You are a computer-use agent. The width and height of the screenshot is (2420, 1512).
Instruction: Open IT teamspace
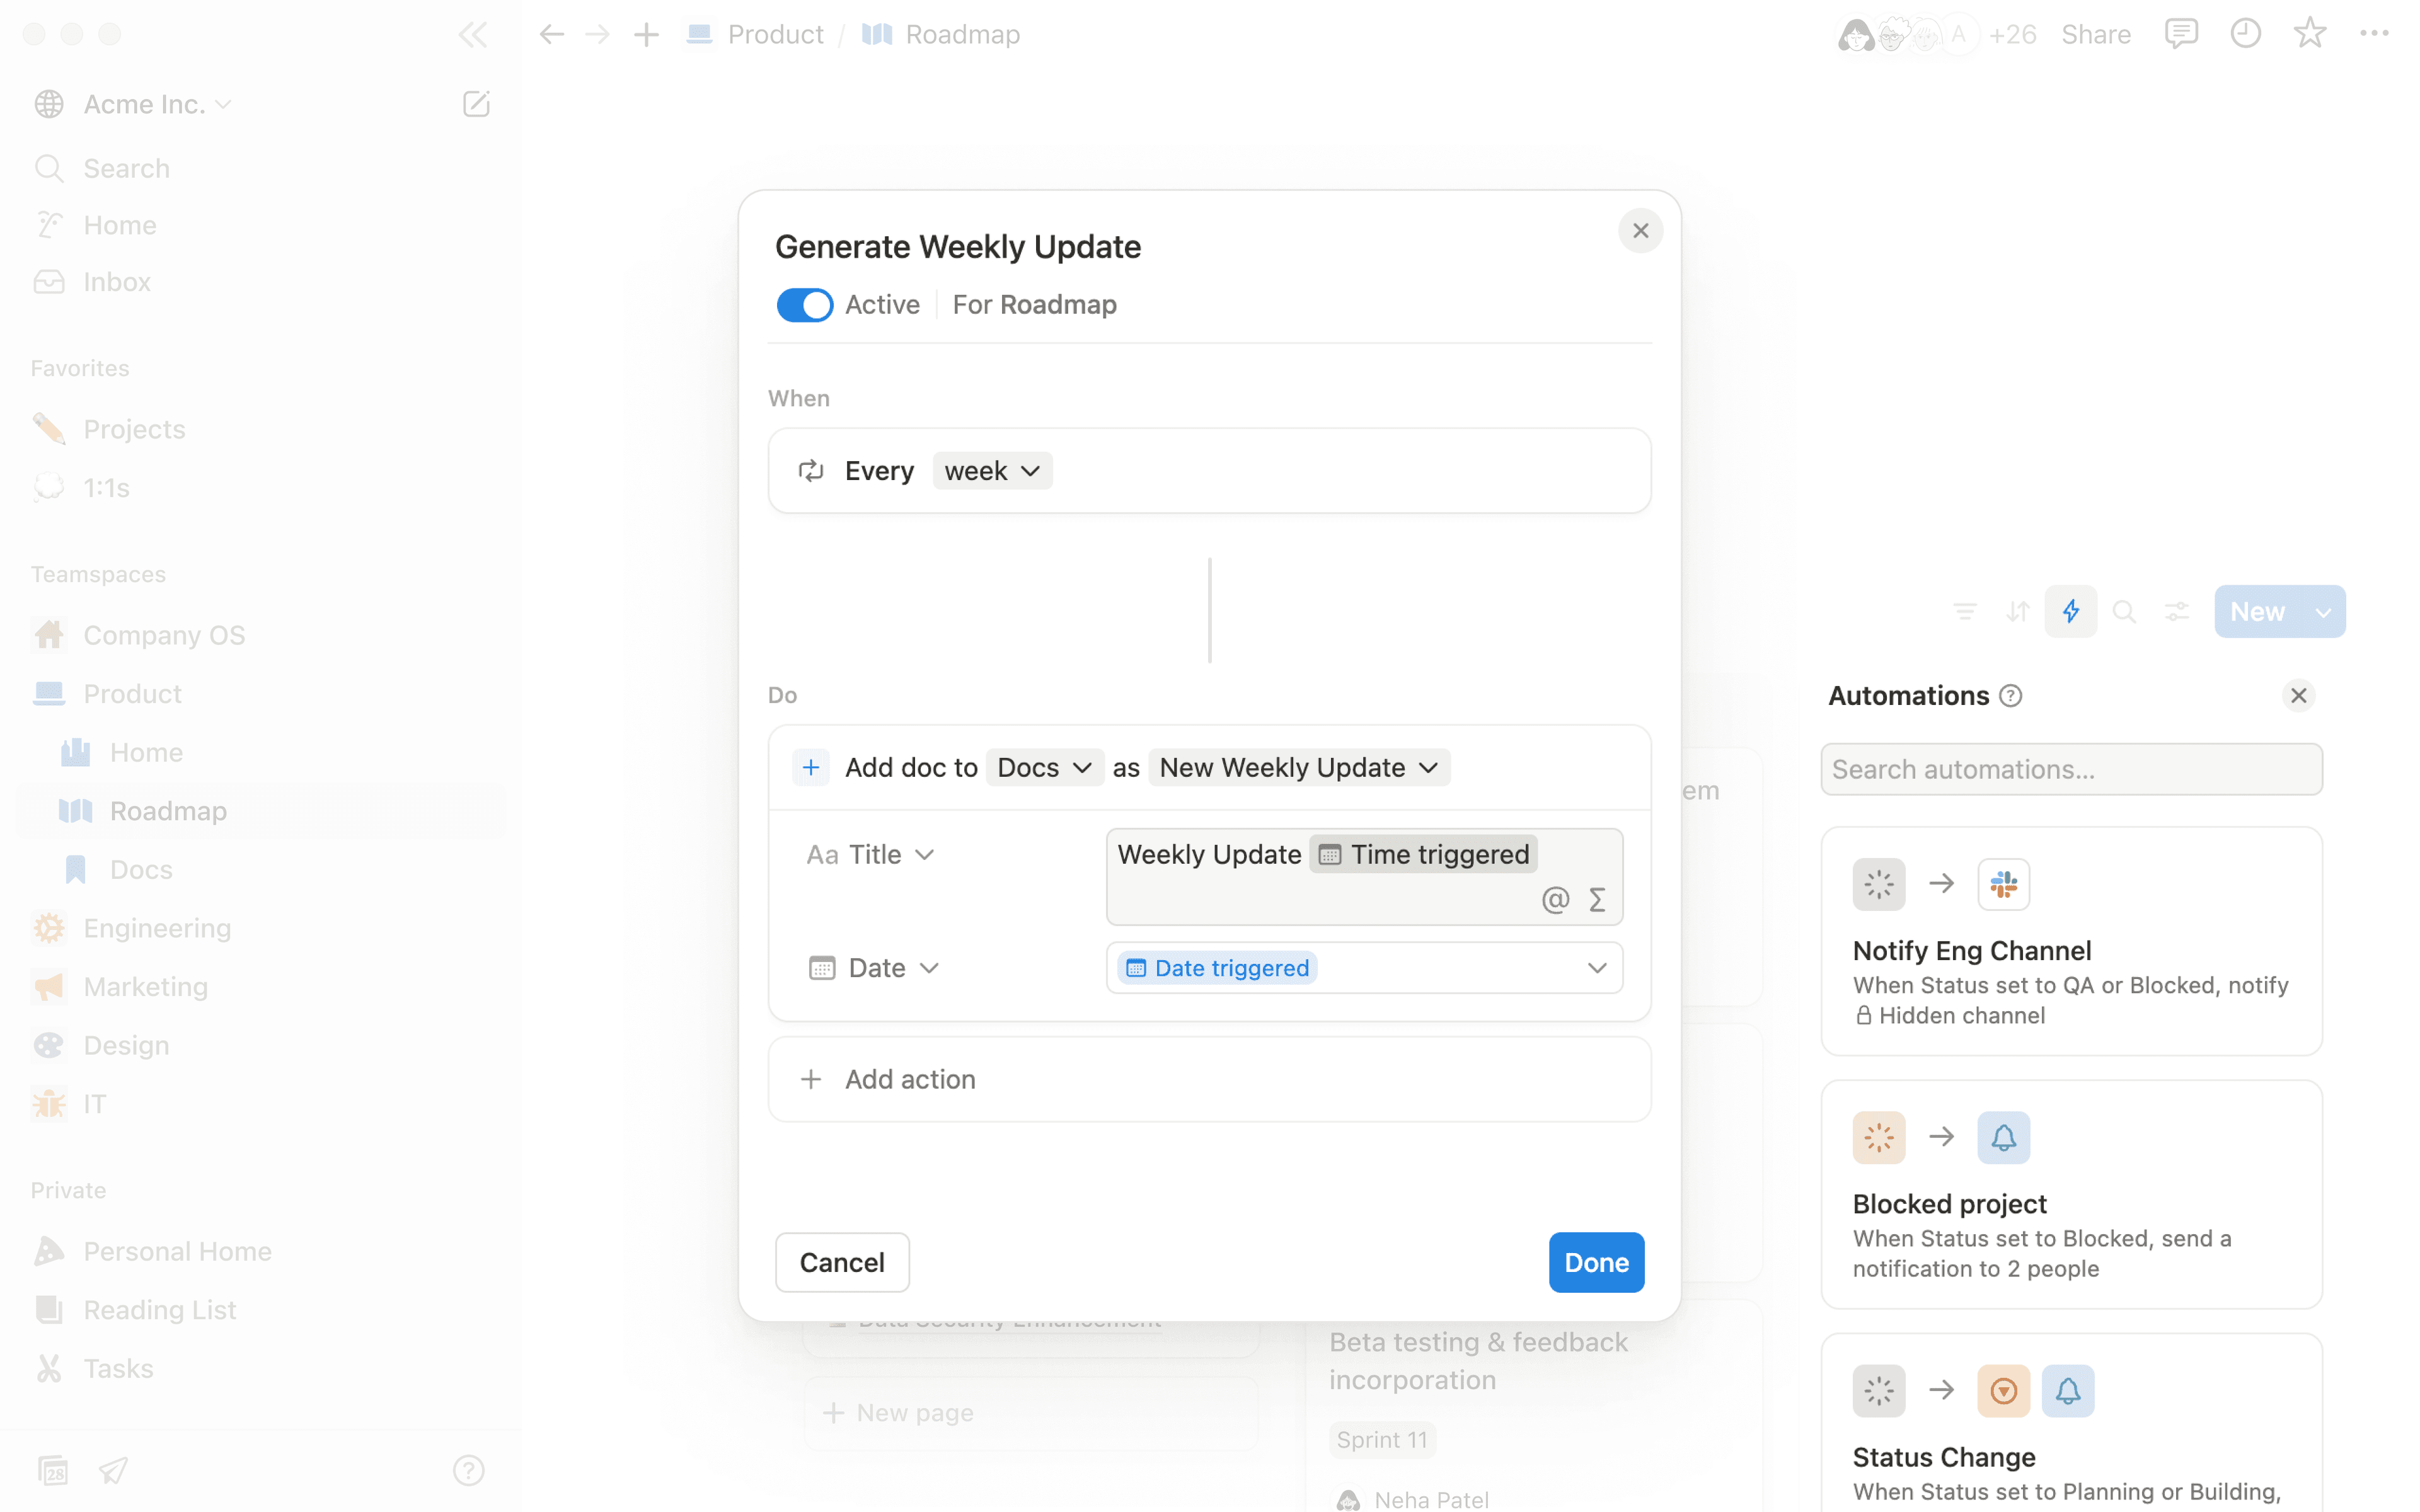260,1104
